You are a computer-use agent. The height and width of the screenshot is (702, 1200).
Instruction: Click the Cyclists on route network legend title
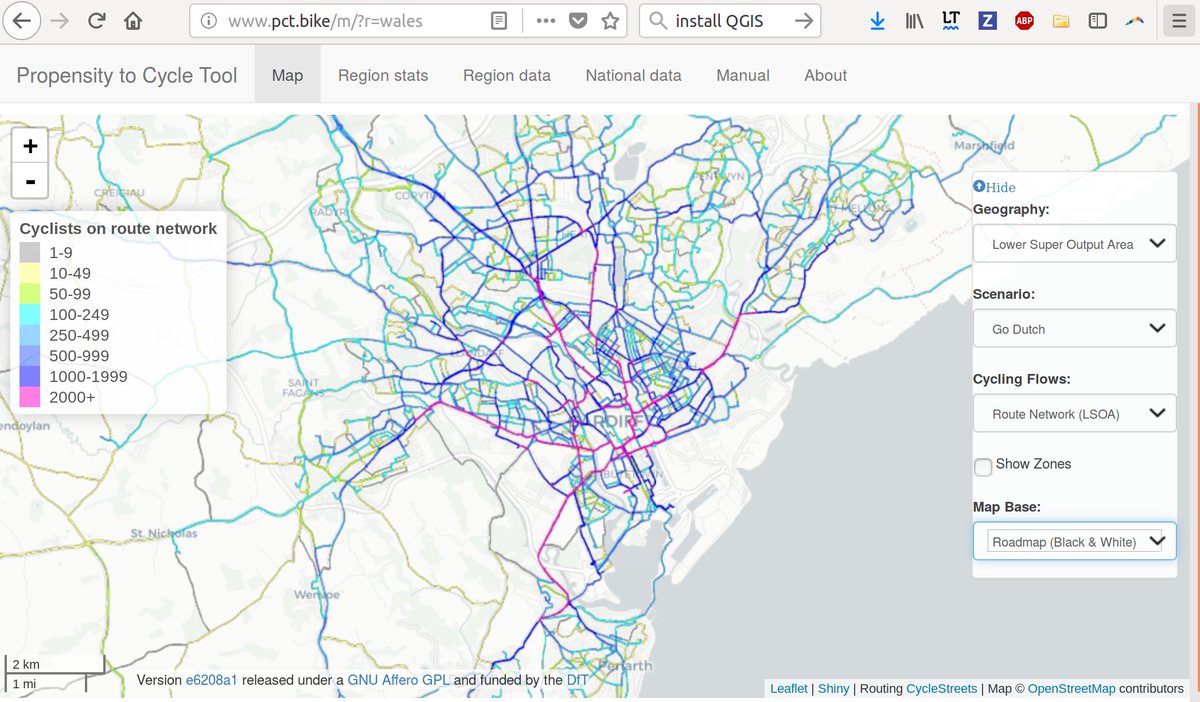[x=118, y=228]
